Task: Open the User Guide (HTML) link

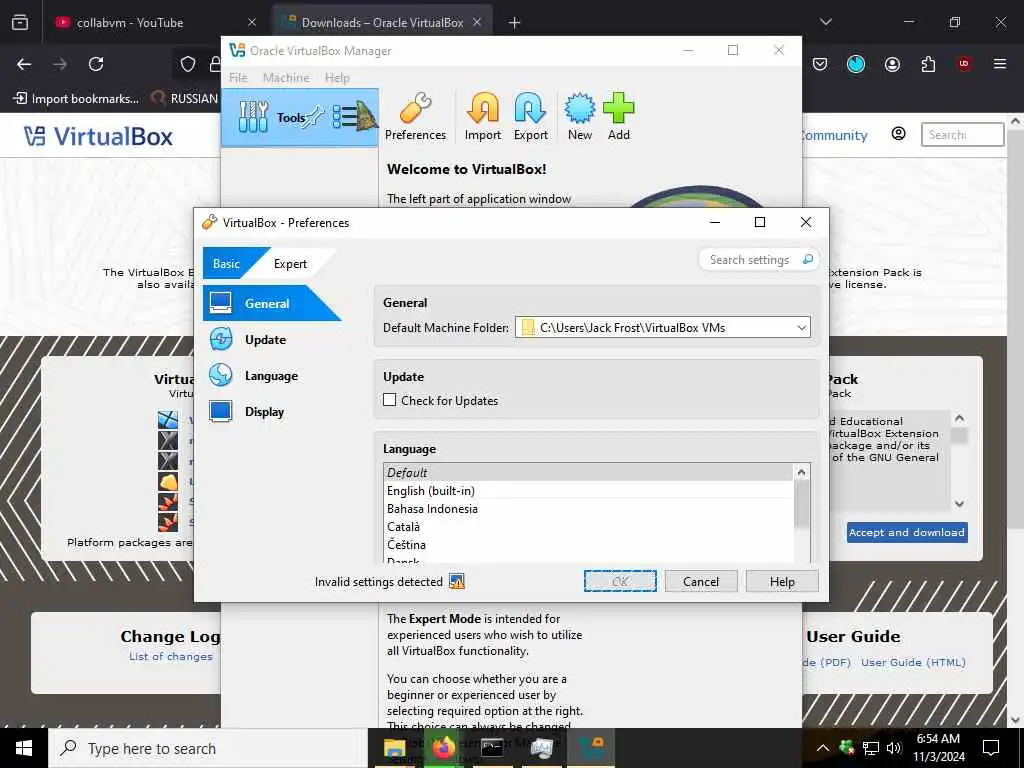Action: tap(913, 662)
